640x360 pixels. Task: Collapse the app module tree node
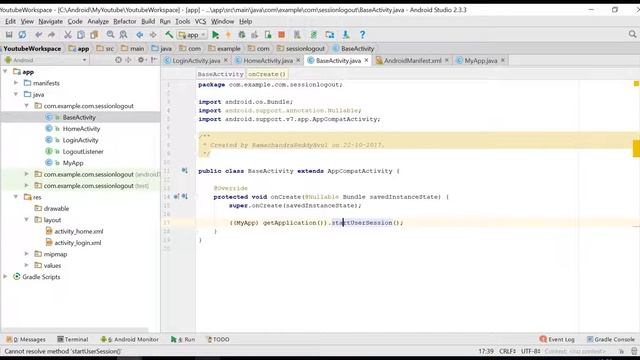point(5,71)
